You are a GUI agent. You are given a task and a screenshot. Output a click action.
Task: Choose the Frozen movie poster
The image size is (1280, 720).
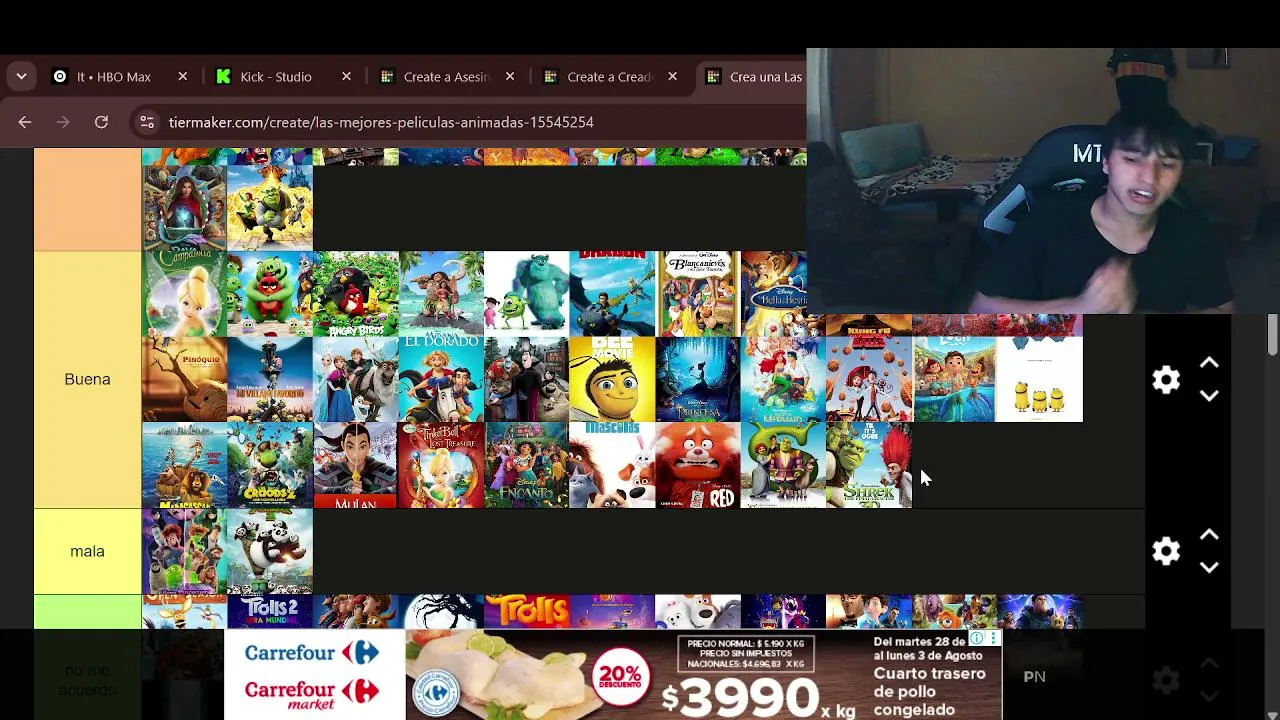click(x=356, y=380)
